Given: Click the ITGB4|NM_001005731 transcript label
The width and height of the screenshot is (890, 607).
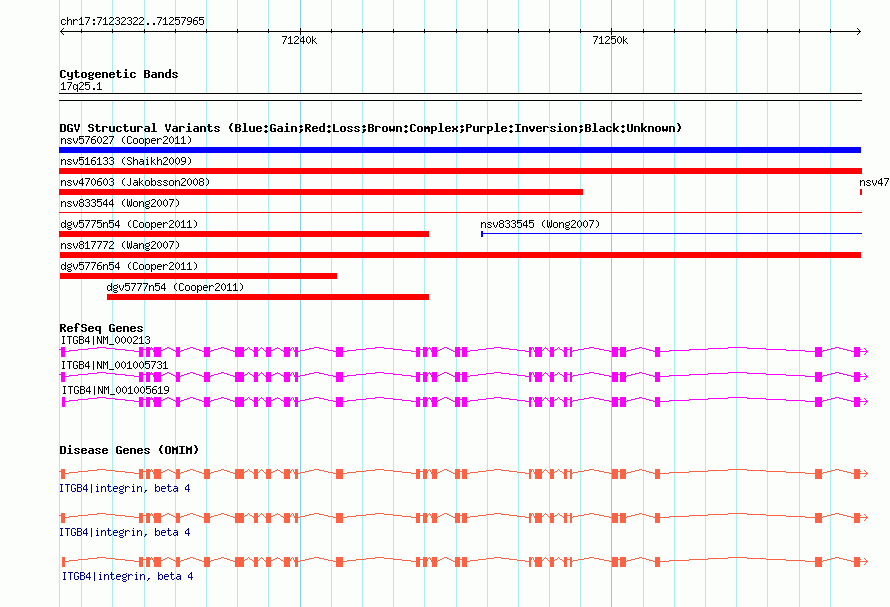Looking at the screenshot, I should (114, 365).
